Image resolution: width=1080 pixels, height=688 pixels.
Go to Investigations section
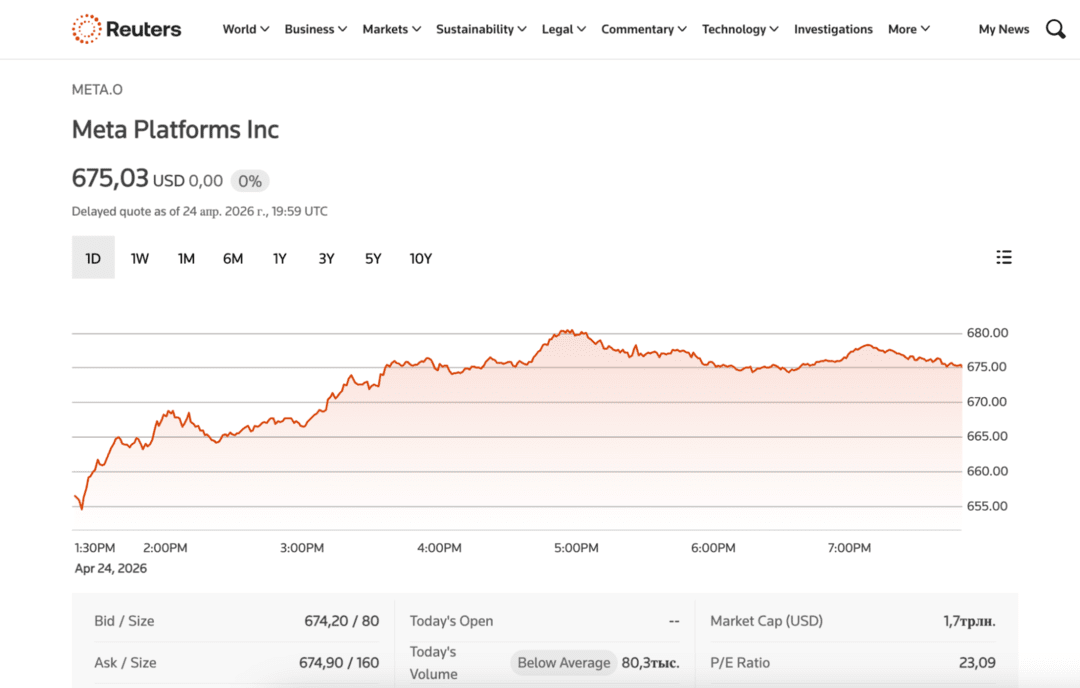click(x=833, y=29)
